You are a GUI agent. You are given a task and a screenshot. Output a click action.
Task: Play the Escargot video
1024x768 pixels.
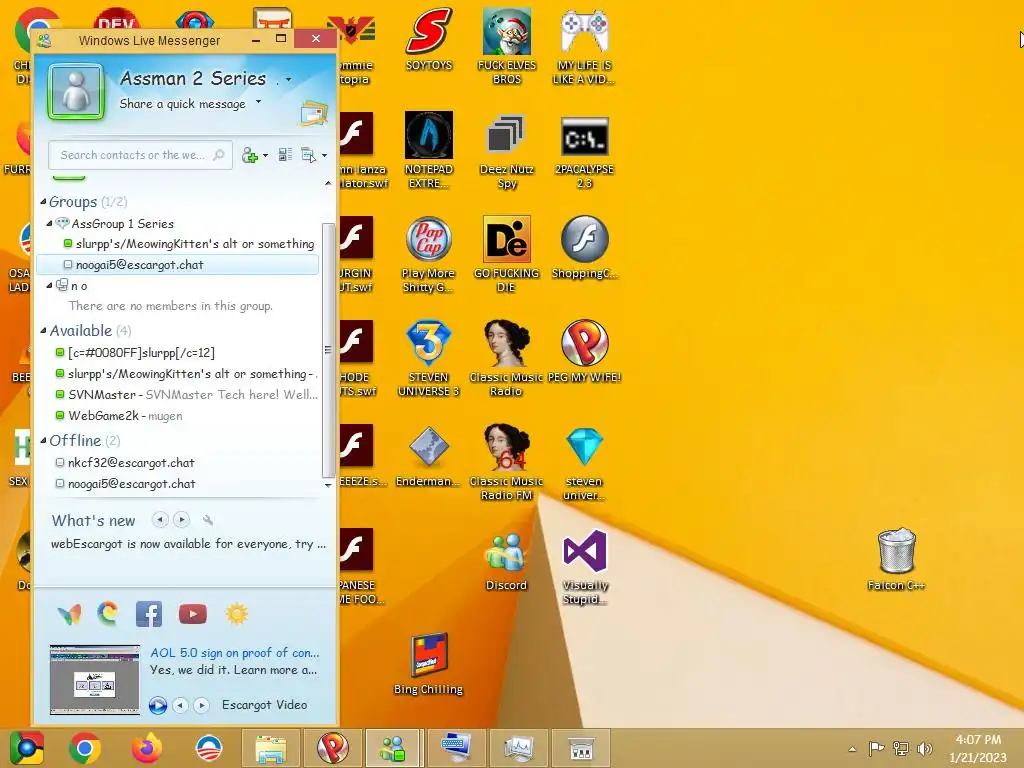(x=157, y=705)
